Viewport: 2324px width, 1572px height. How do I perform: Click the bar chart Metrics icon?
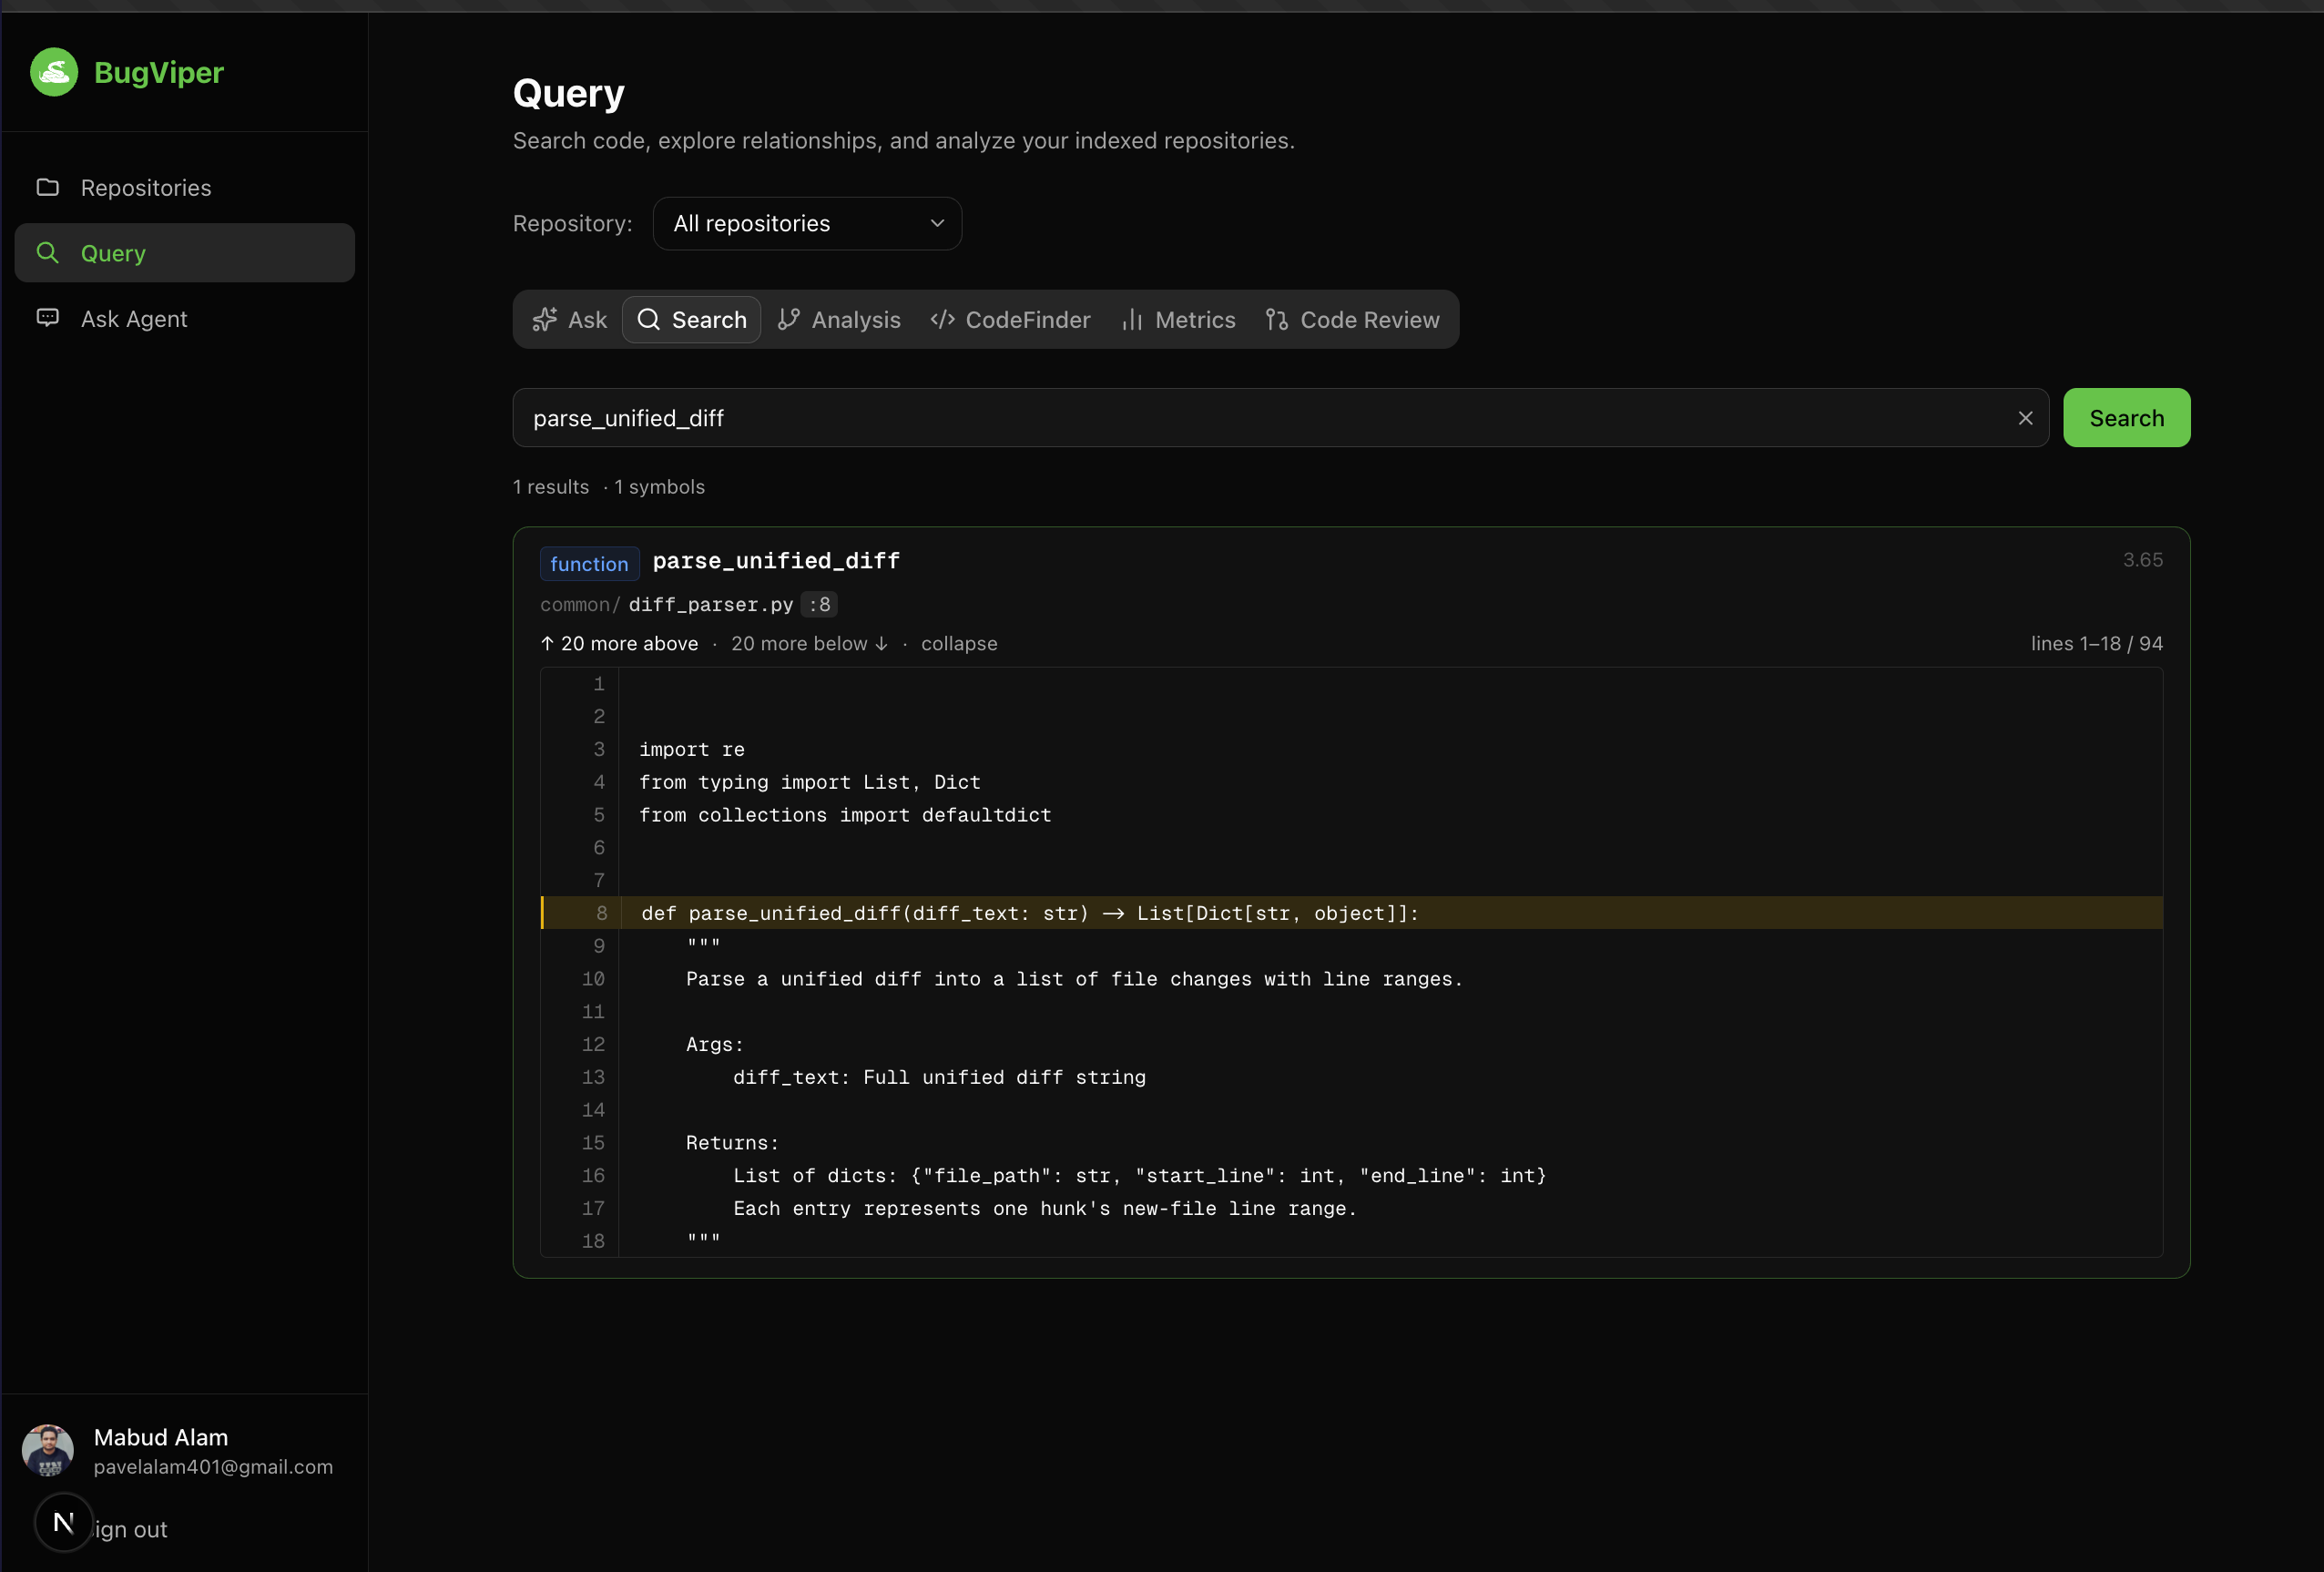[x=1132, y=319]
